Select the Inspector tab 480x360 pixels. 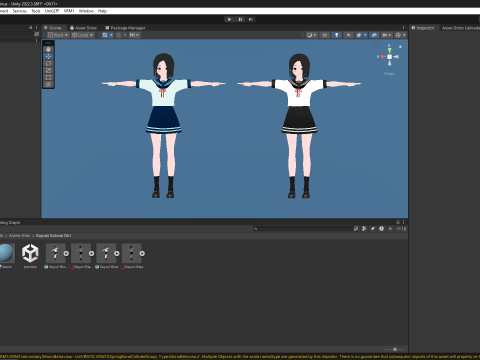pos(423,28)
